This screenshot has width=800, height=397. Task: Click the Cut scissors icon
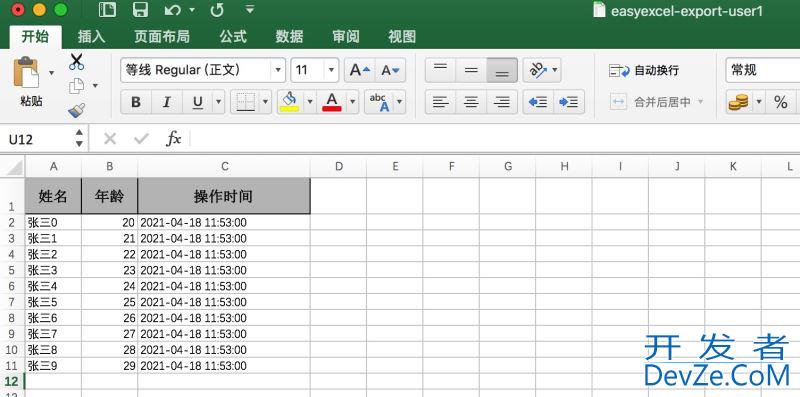77,62
